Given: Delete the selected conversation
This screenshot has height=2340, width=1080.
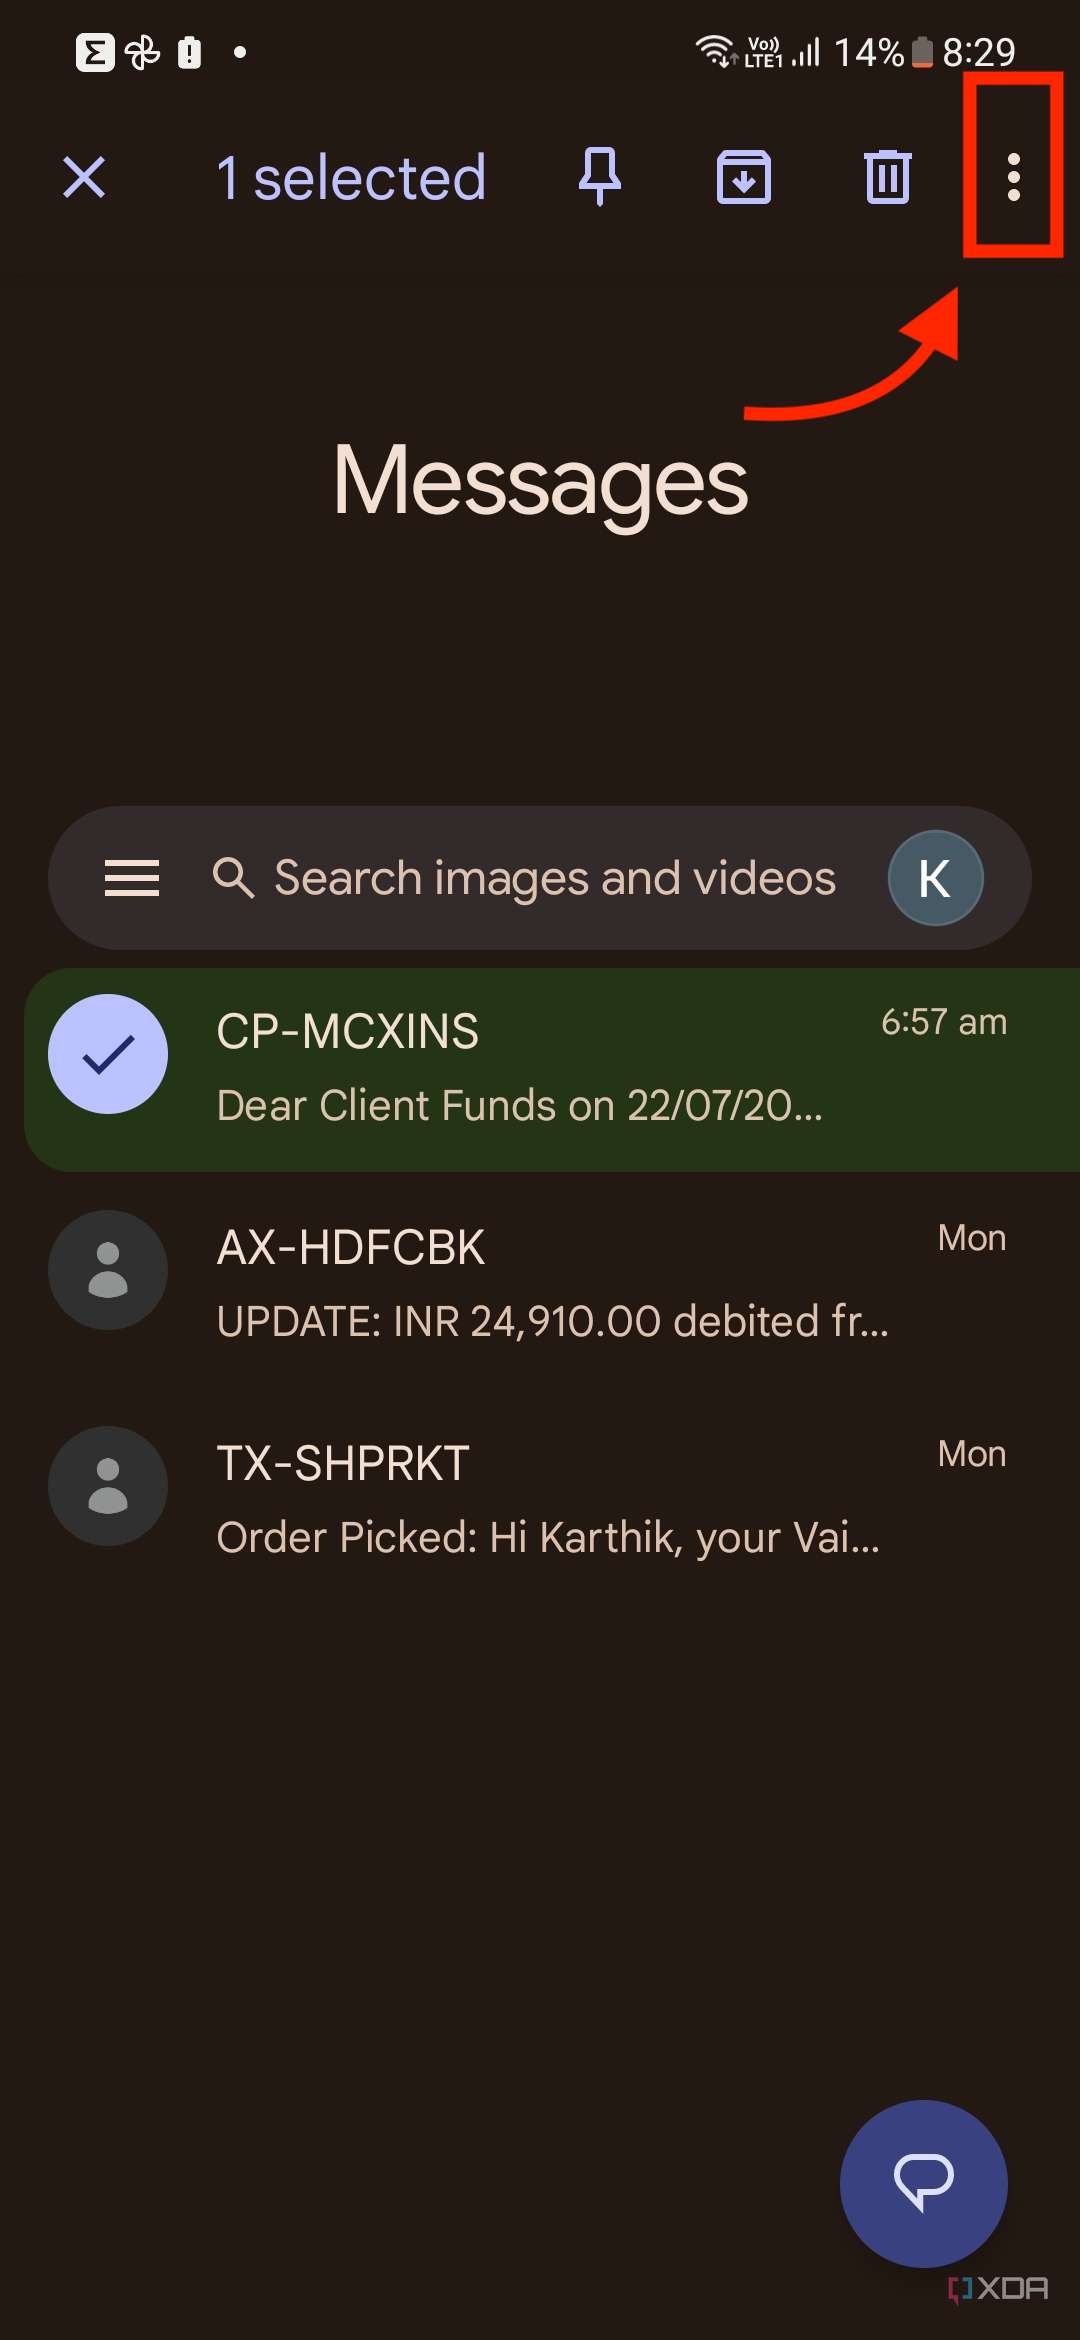Looking at the screenshot, I should tap(887, 178).
